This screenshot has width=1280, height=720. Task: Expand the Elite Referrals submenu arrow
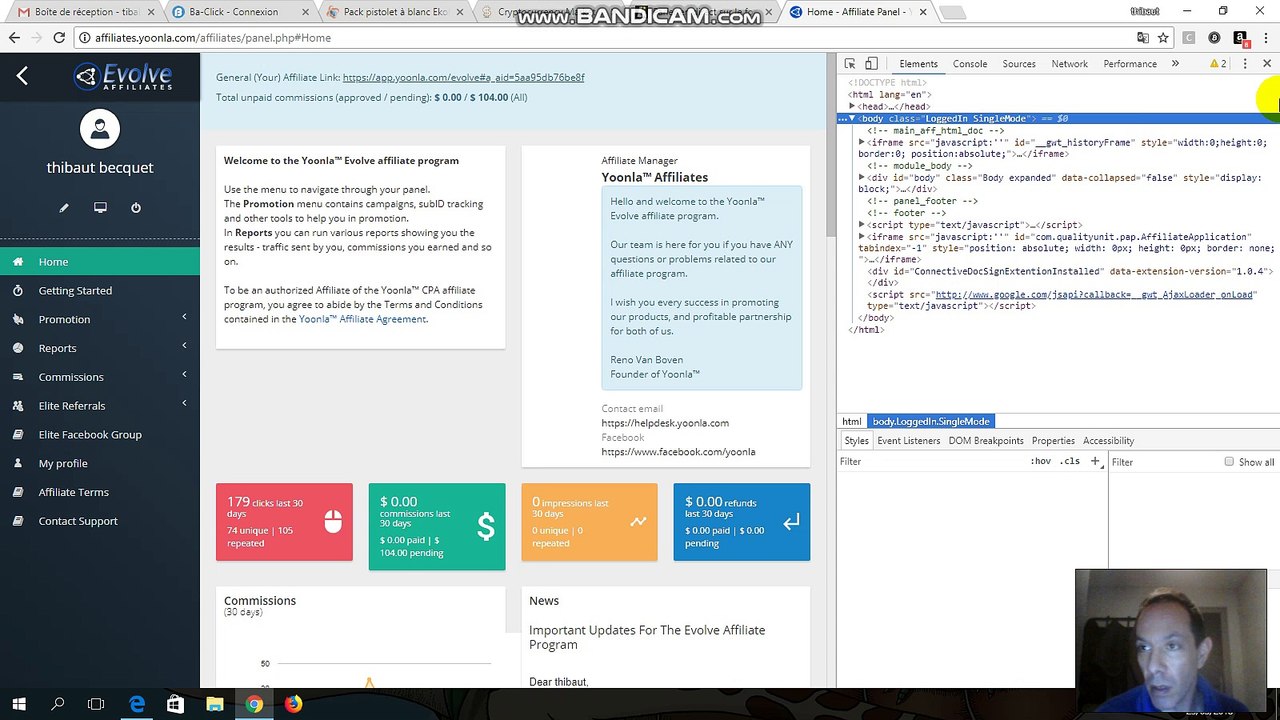coord(184,404)
